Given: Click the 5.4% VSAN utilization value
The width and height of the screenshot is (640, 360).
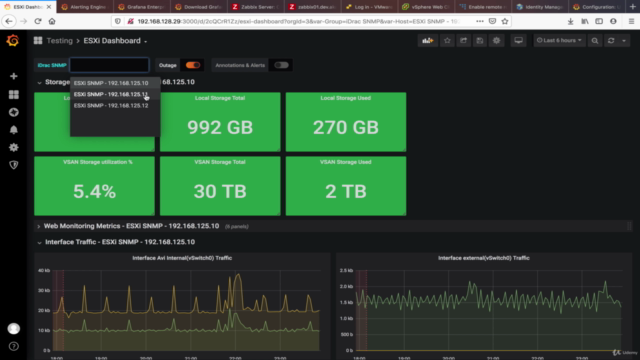Looking at the screenshot, I should tap(94, 191).
